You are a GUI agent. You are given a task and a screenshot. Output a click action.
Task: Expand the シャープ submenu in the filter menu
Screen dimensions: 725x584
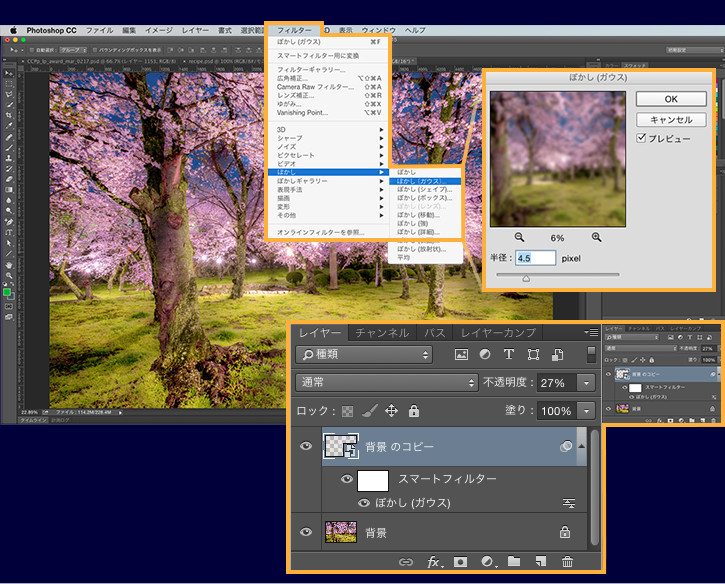pyautogui.click(x=328, y=138)
